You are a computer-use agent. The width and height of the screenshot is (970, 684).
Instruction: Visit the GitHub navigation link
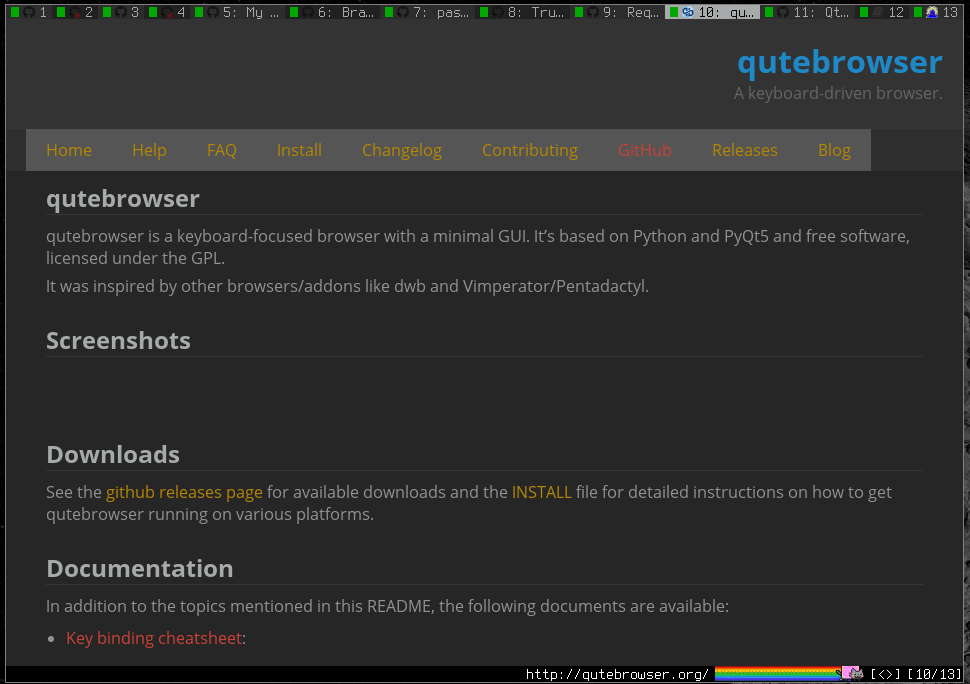645,150
